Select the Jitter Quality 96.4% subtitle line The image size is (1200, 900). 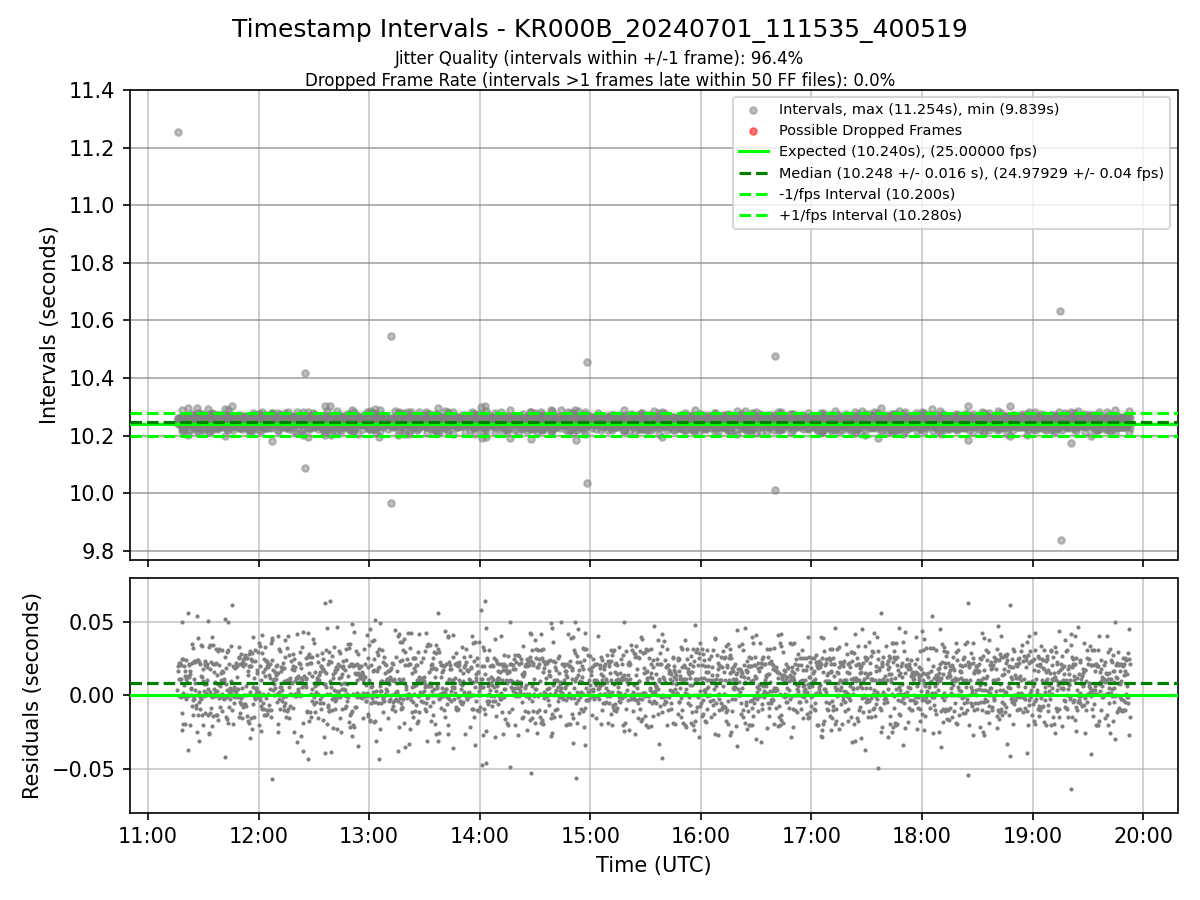(600, 58)
